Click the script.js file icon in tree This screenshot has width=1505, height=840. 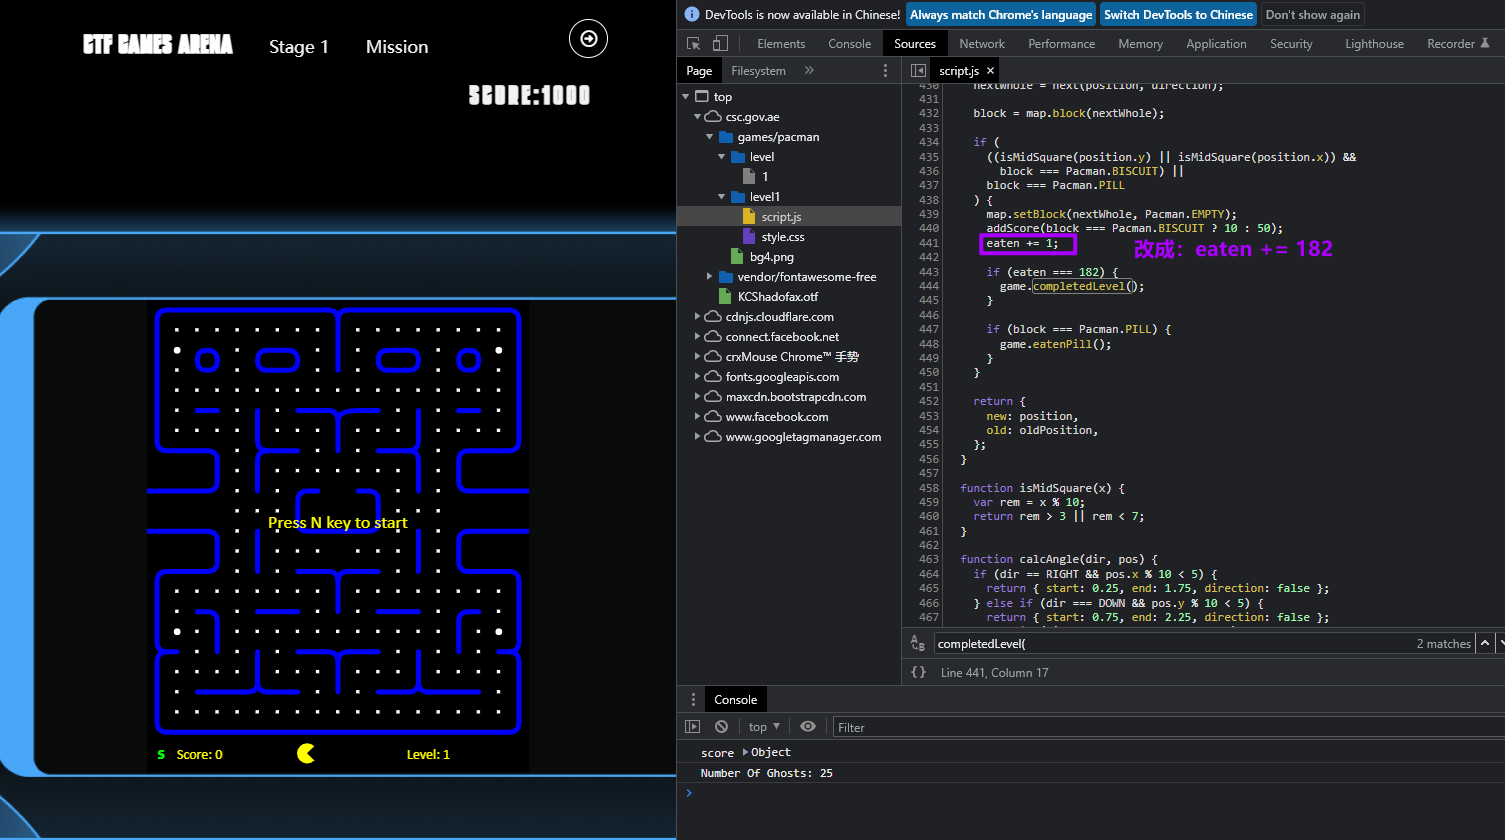(x=750, y=217)
